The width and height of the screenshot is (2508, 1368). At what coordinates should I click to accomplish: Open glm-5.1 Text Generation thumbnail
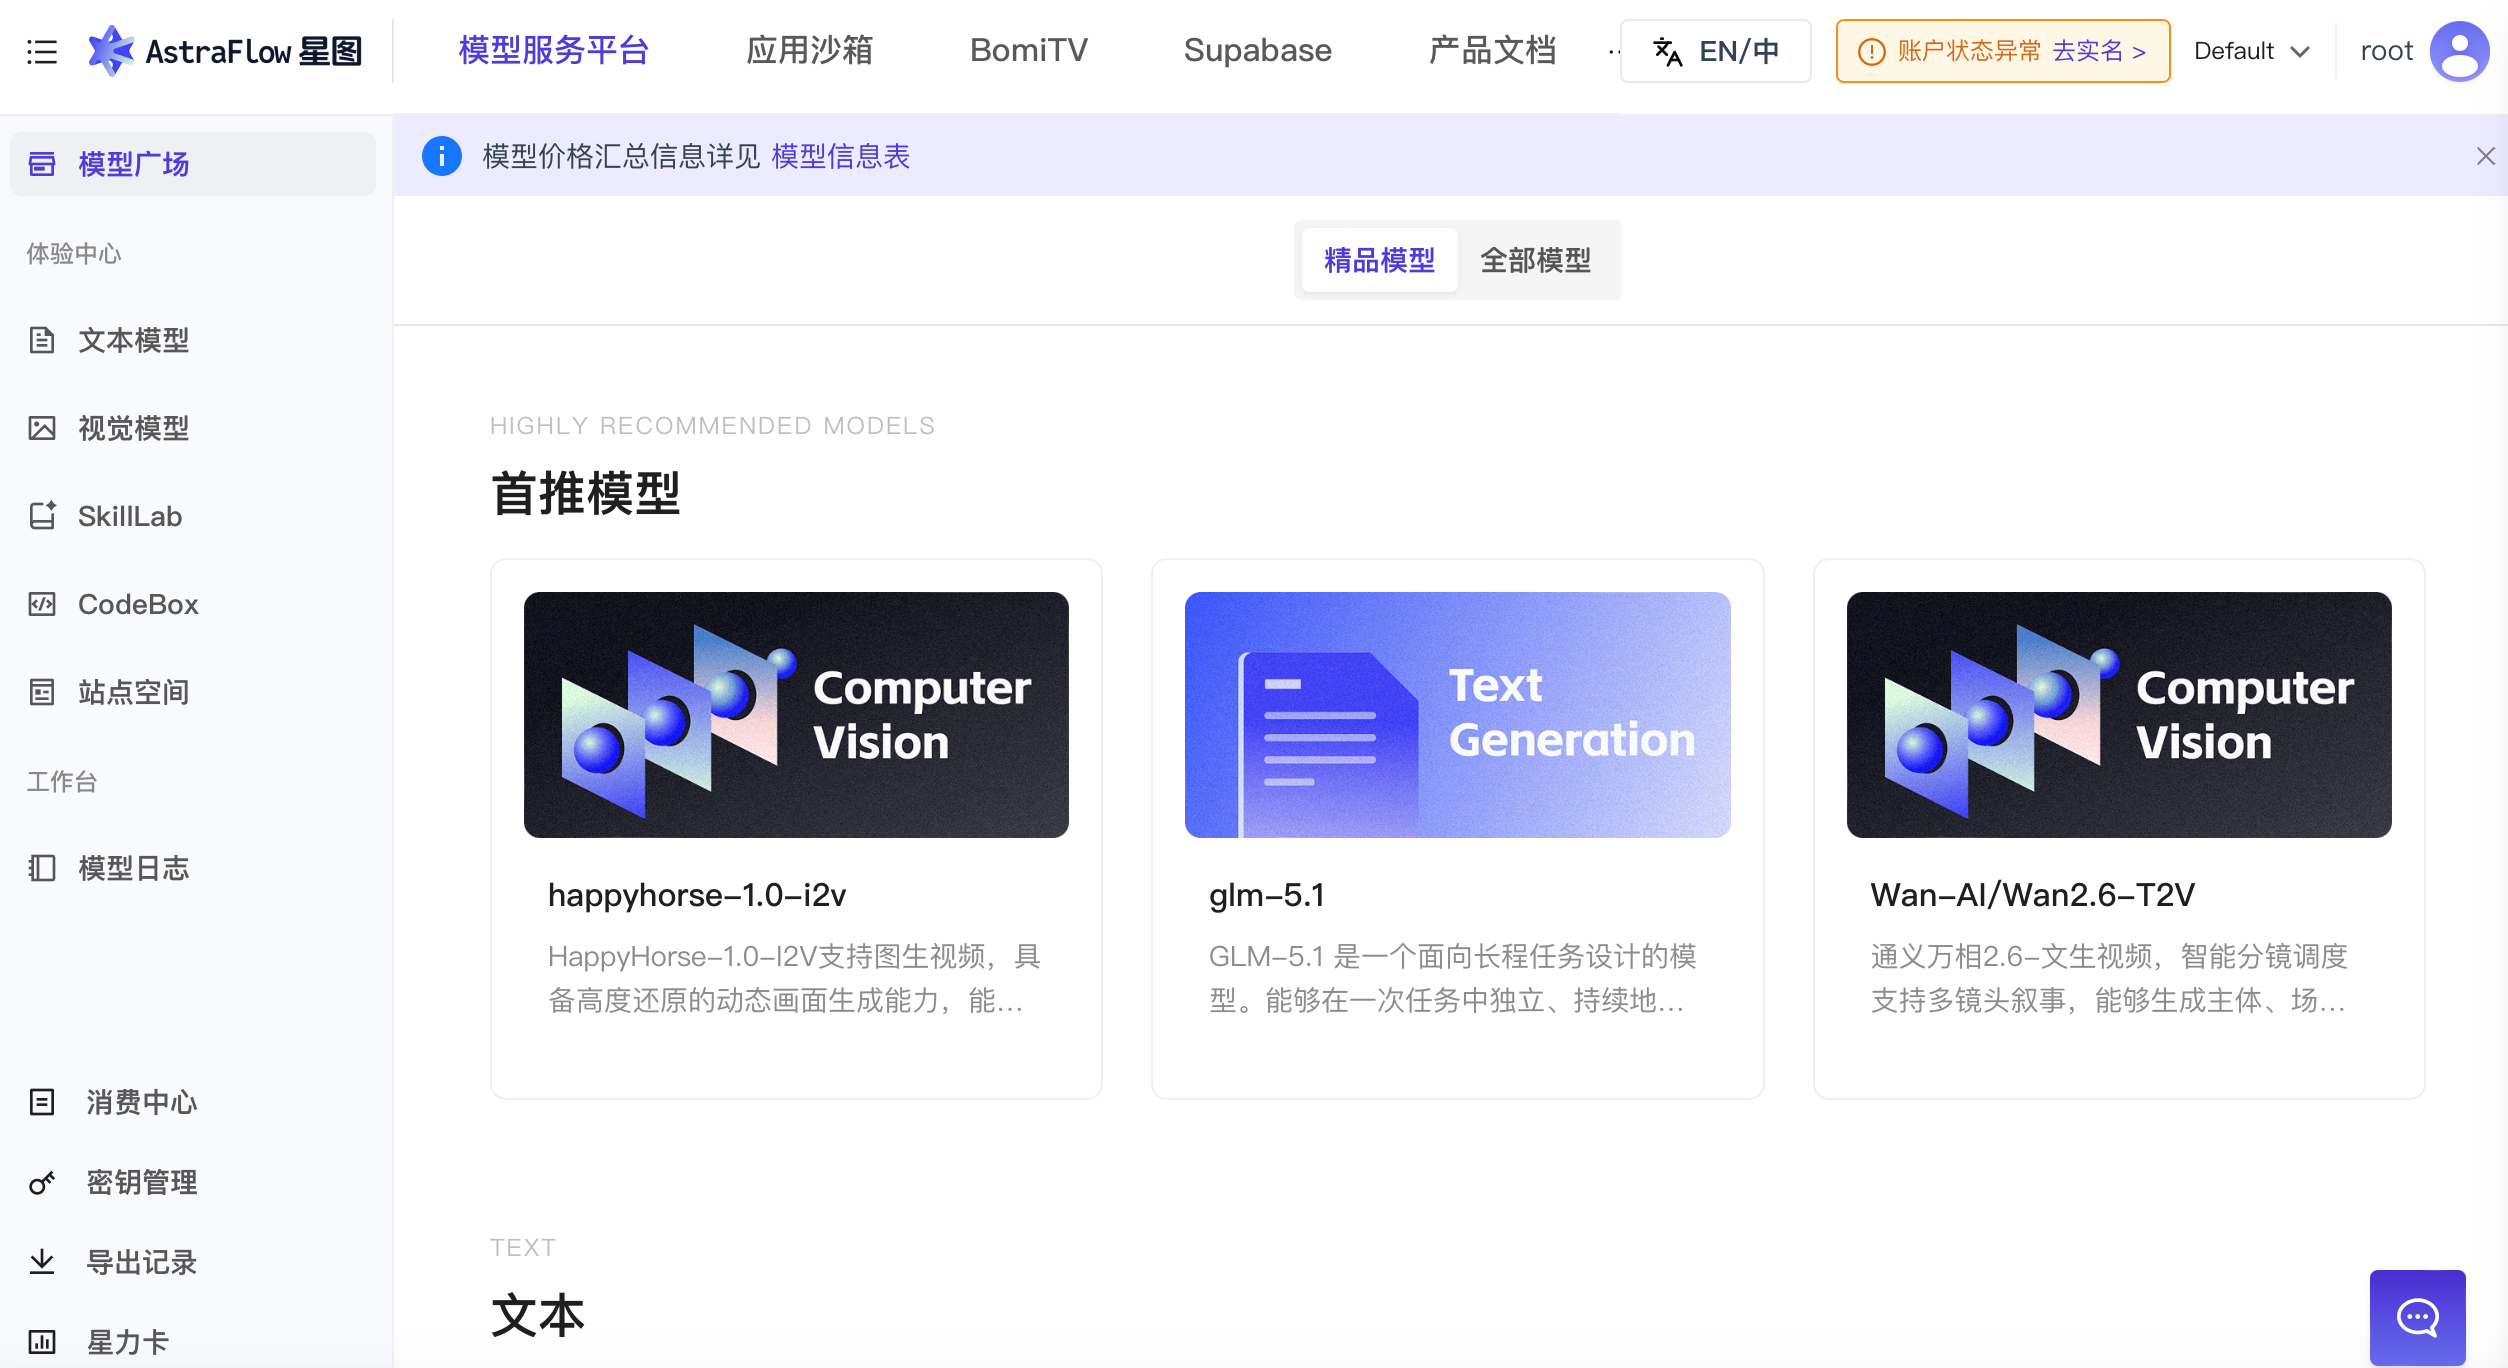[x=1457, y=715]
